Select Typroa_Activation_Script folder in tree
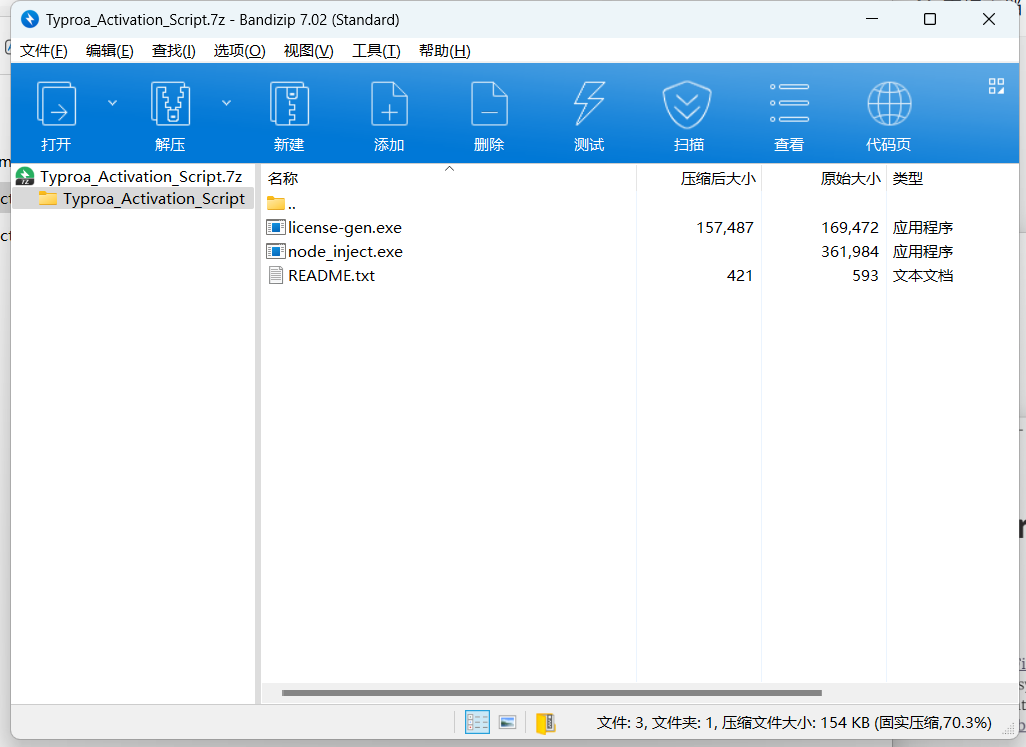The width and height of the screenshot is (1026, 747). tap(154, 199)
